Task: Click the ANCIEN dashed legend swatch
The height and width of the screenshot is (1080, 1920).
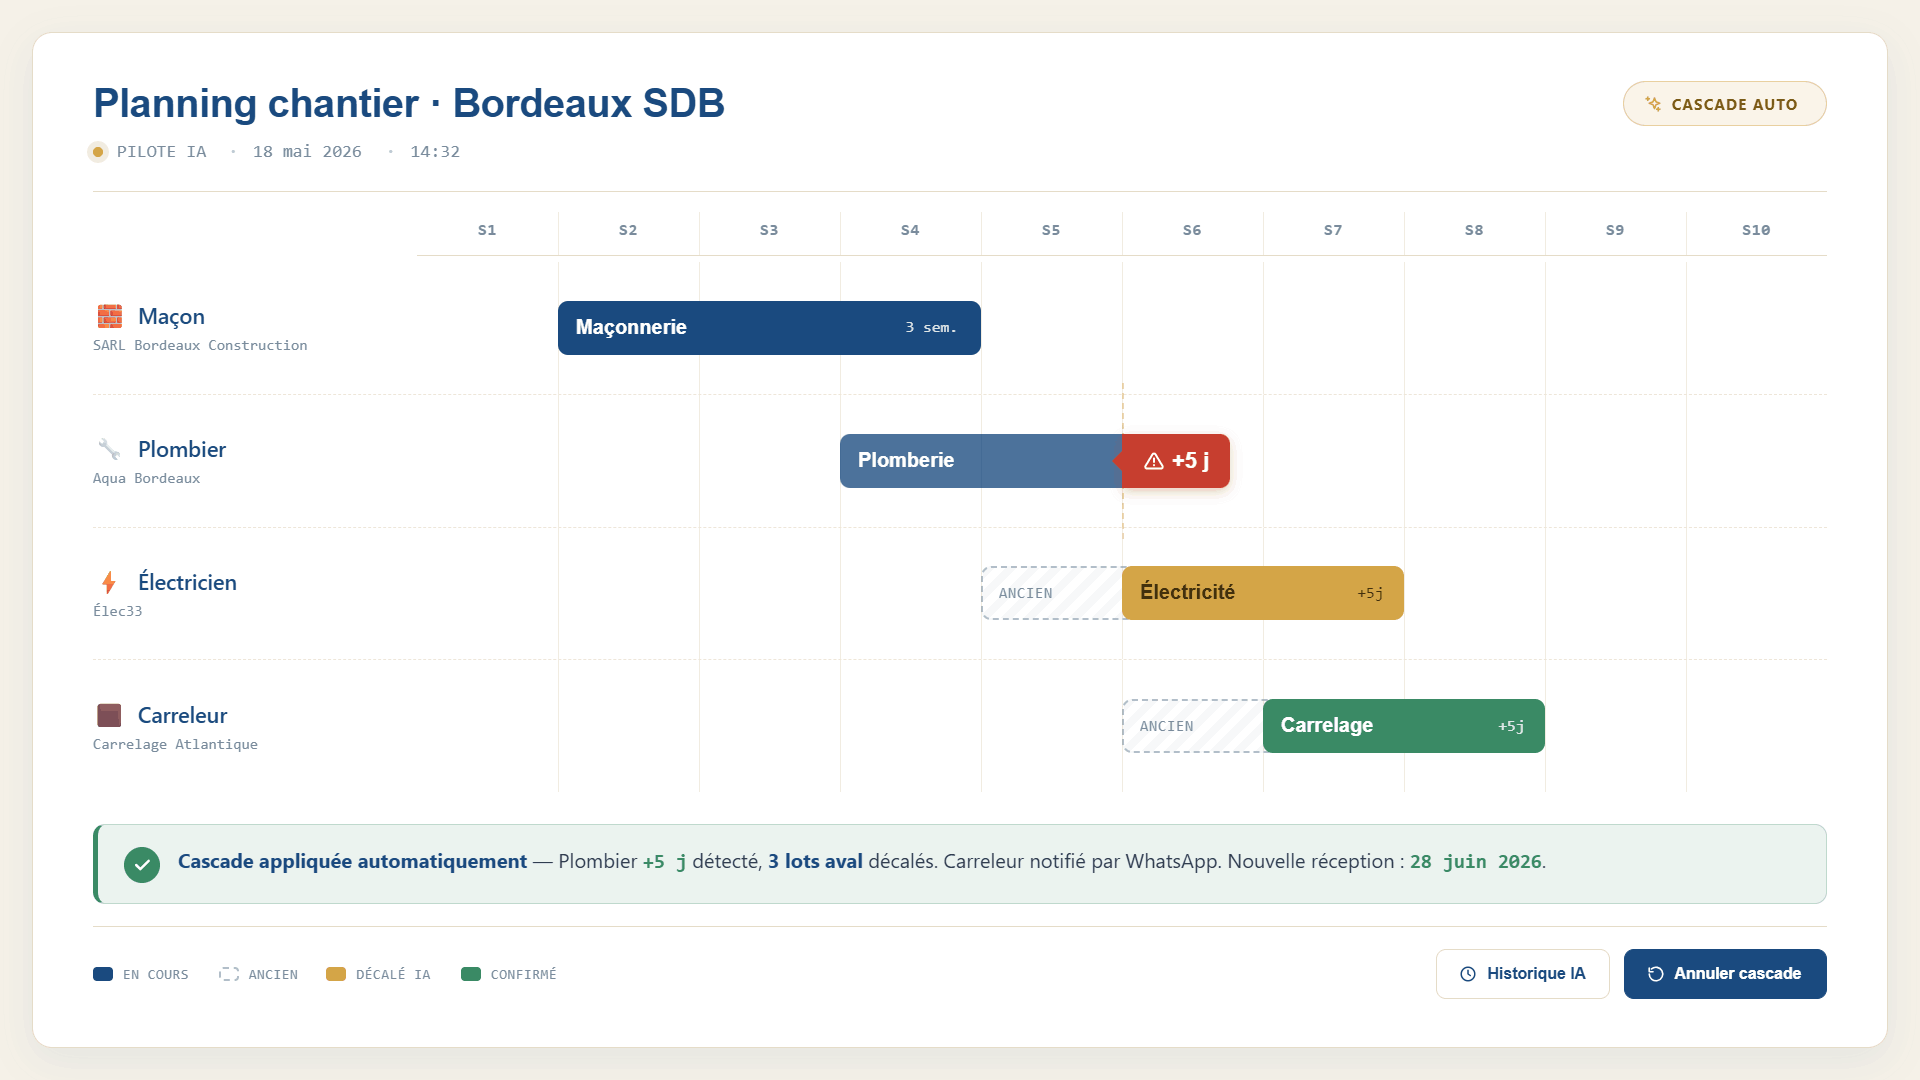Action: [x=229, y=974]
